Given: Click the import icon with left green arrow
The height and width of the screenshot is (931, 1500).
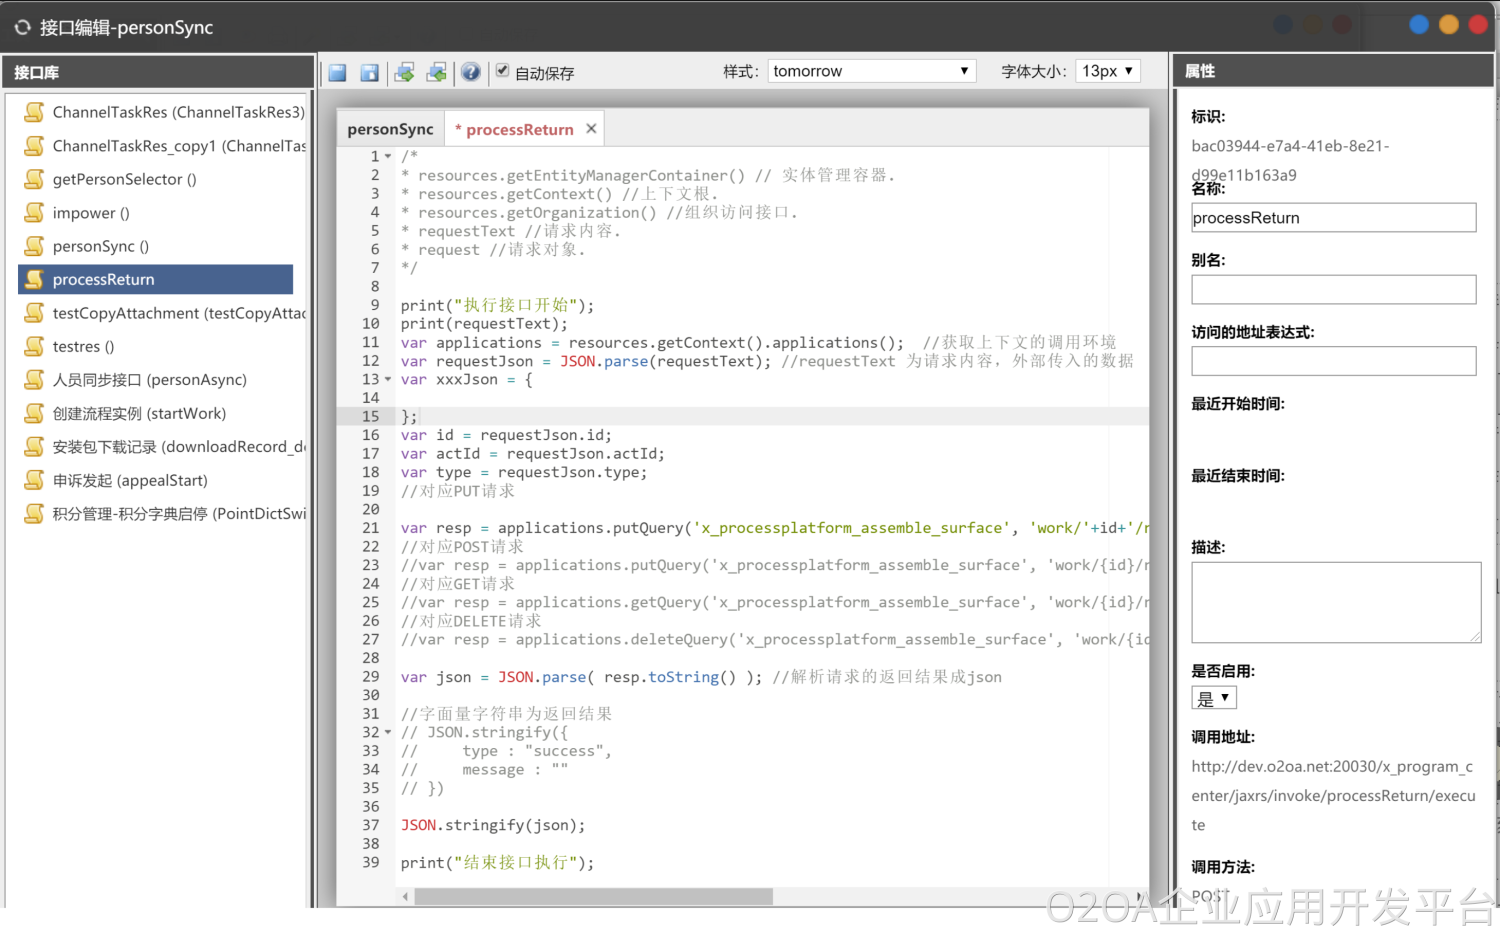Looking at the screenshot, I should [436, 72].
